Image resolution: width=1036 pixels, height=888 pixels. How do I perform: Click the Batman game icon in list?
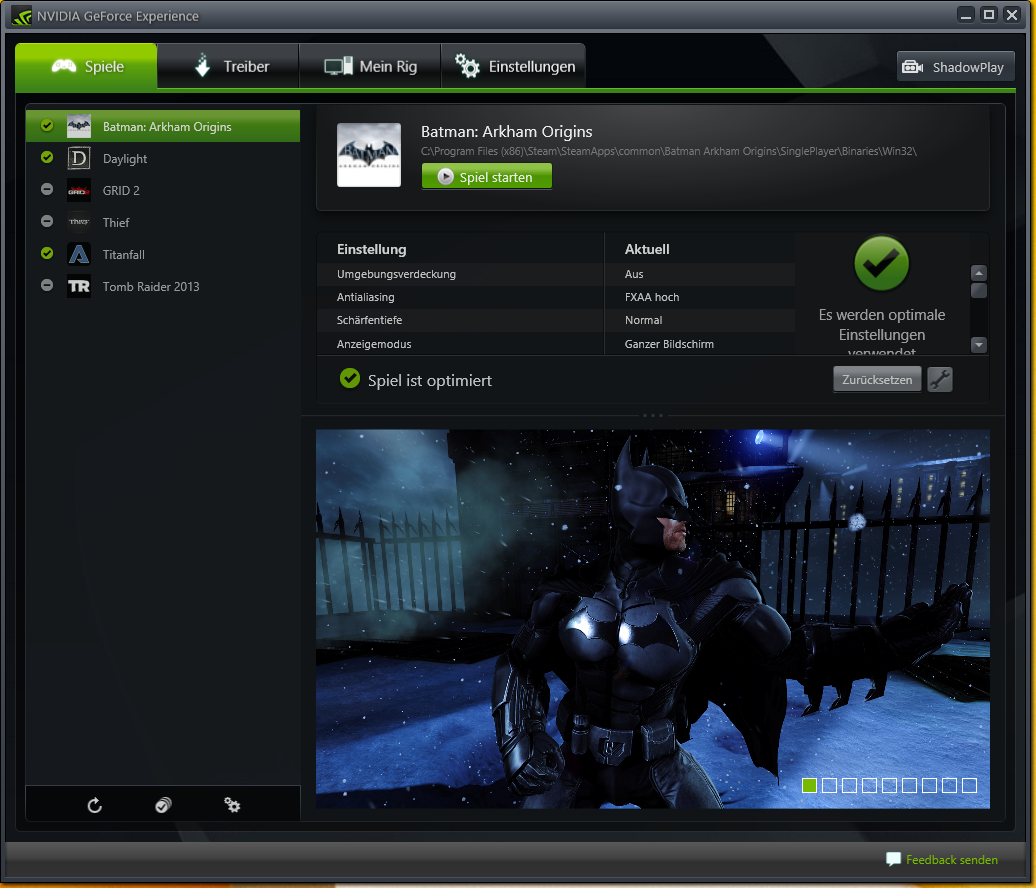point(79,126)
